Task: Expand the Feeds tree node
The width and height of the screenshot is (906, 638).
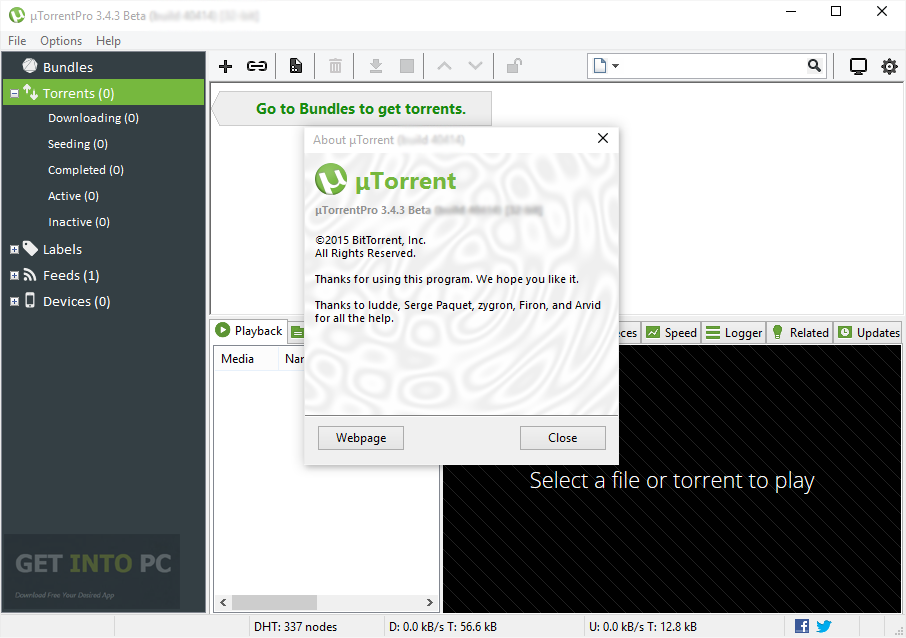Action: click(14, 276)
